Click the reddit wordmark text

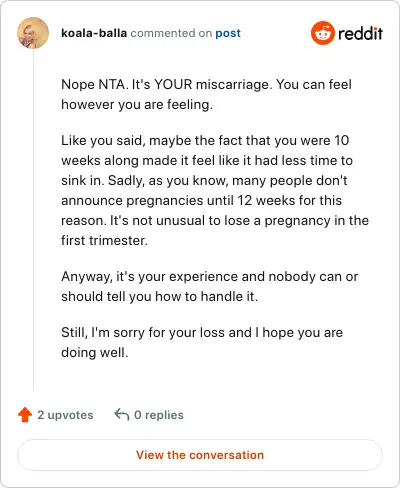pyautogui.click(x=360, y=34)
